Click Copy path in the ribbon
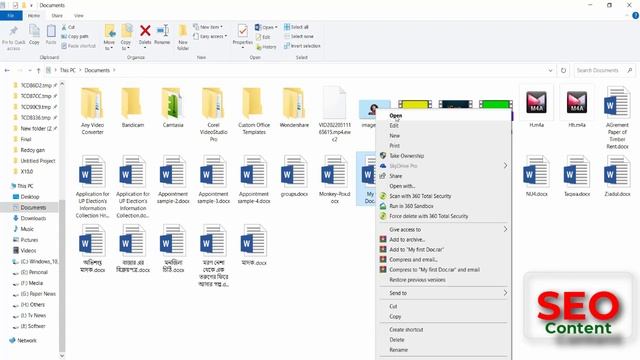This screenshot has height=360, width=640. pyautogui.click(x=75, y=36)
